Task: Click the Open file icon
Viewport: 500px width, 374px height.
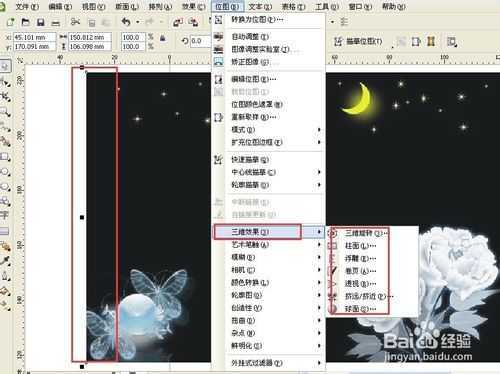Action: (x=26, y=22)
